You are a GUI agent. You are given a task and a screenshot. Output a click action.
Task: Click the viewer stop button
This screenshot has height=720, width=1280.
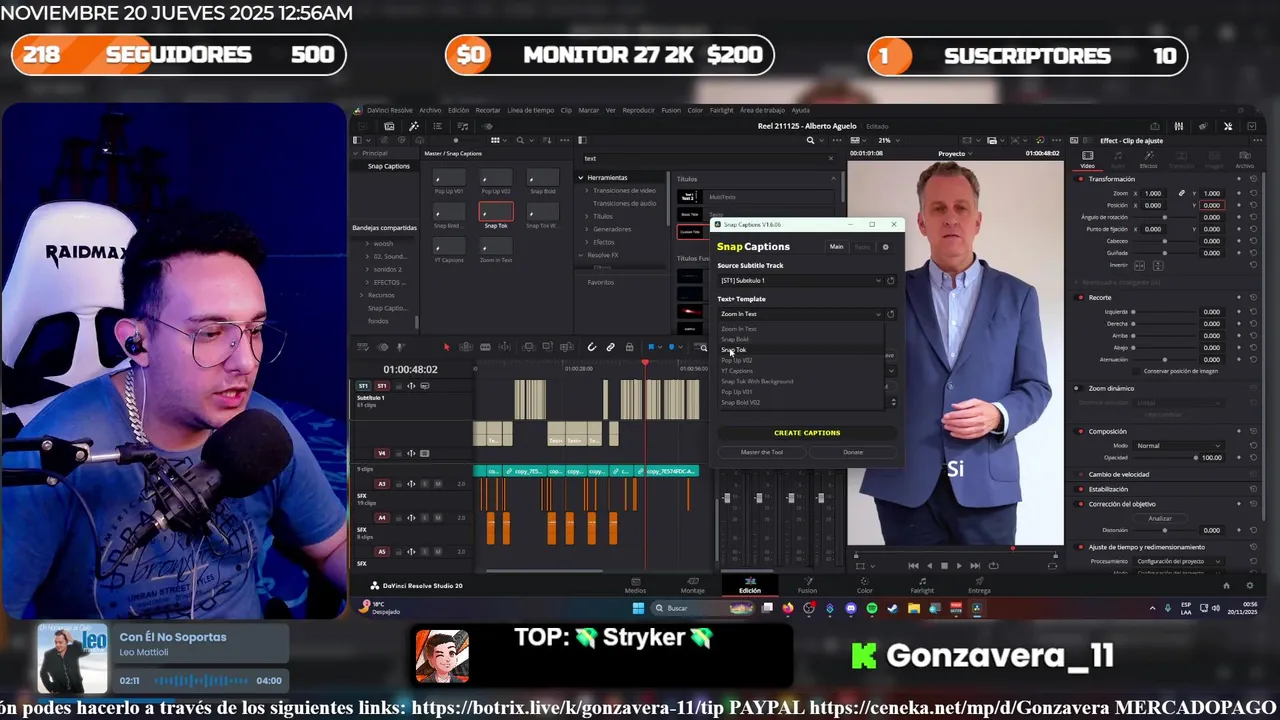[944, 566]
